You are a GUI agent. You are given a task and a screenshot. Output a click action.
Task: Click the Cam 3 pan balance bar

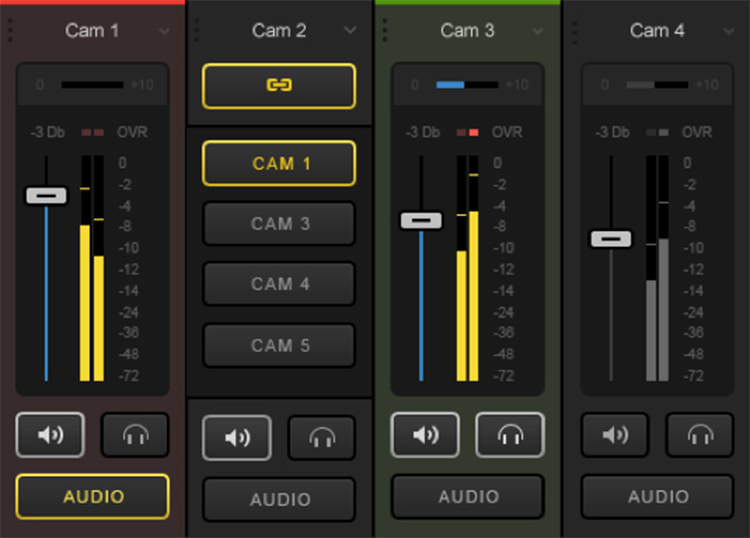(x=467, y=85)
